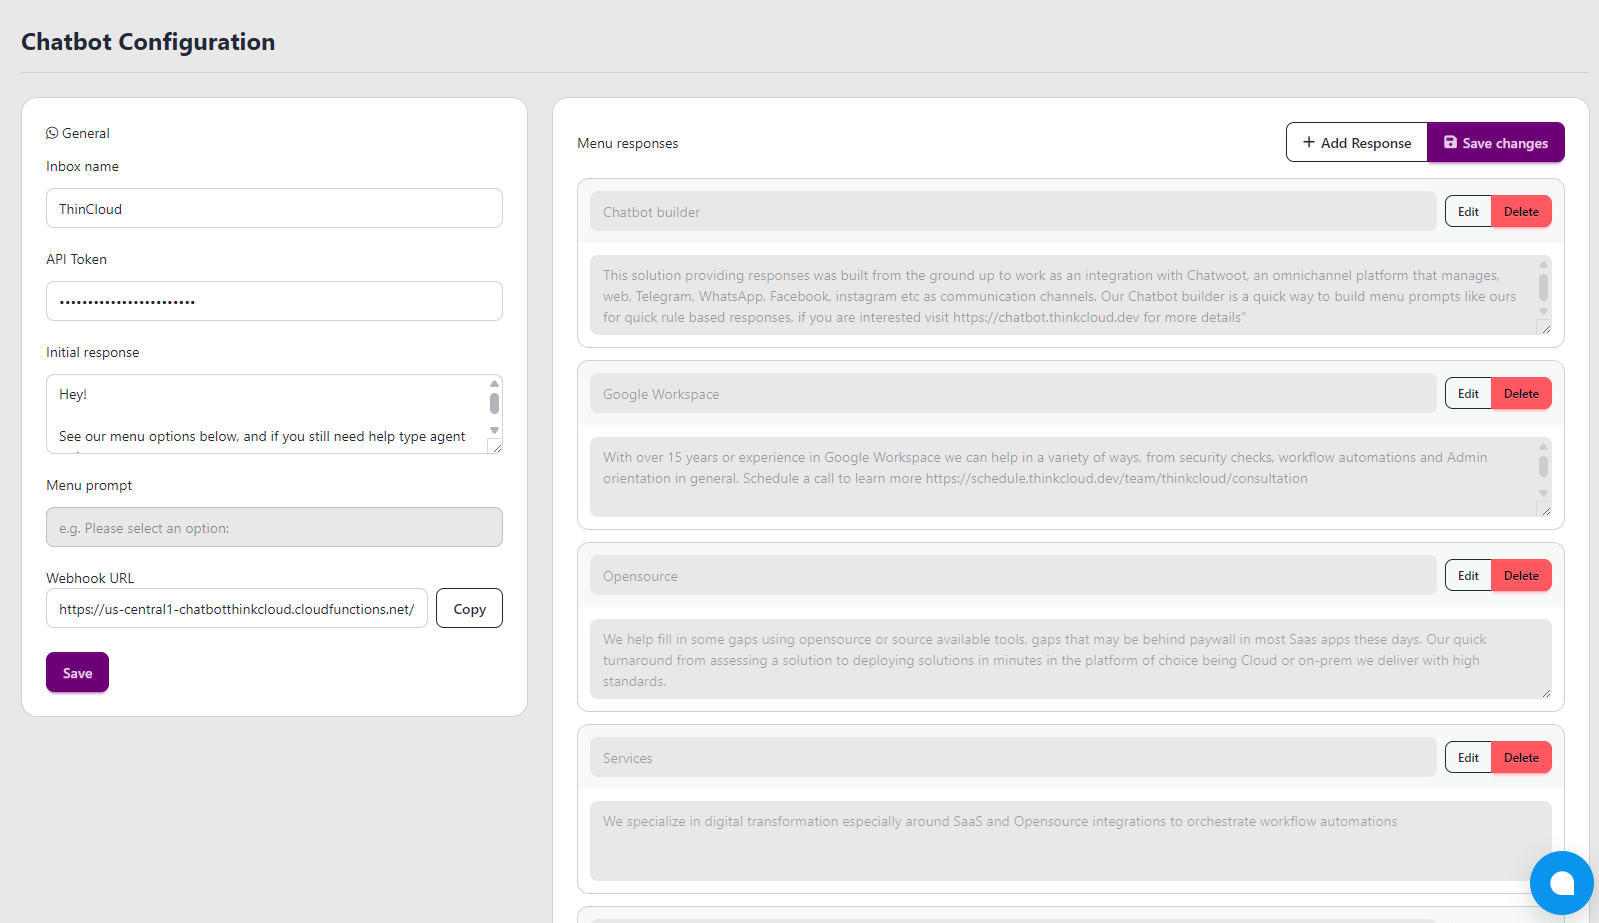This screenshot has width=1599, height=923.
Task: Delete the Google Workspace response
Action: 1521,393
